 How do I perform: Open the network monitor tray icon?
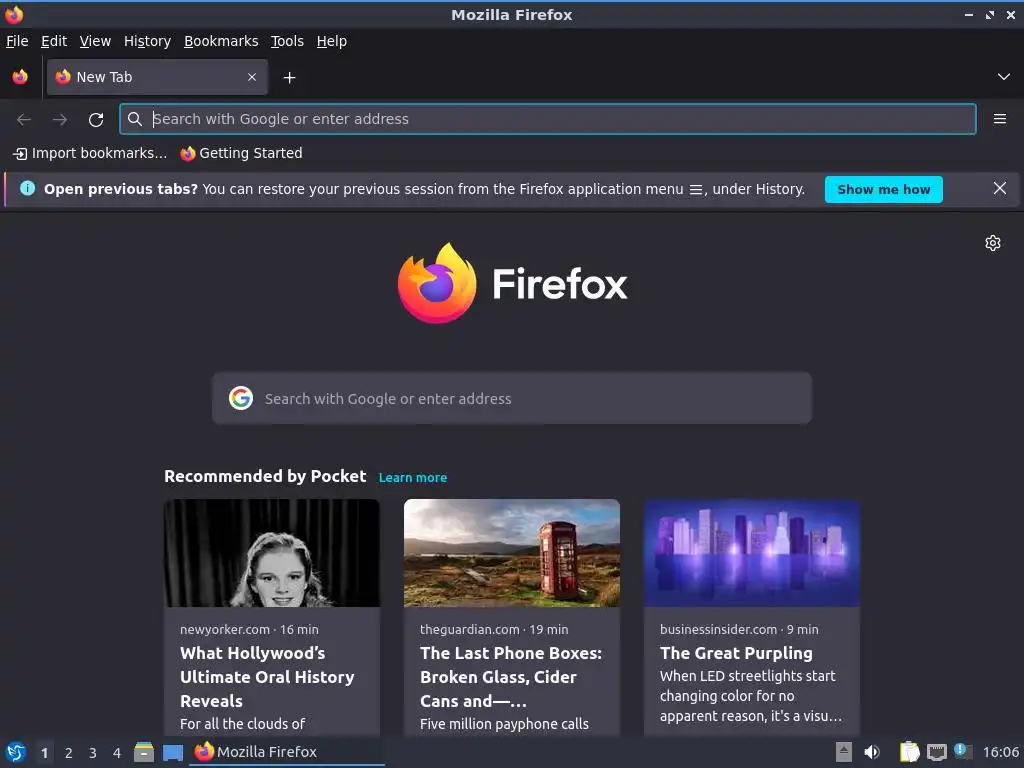[x=936, y=753]
